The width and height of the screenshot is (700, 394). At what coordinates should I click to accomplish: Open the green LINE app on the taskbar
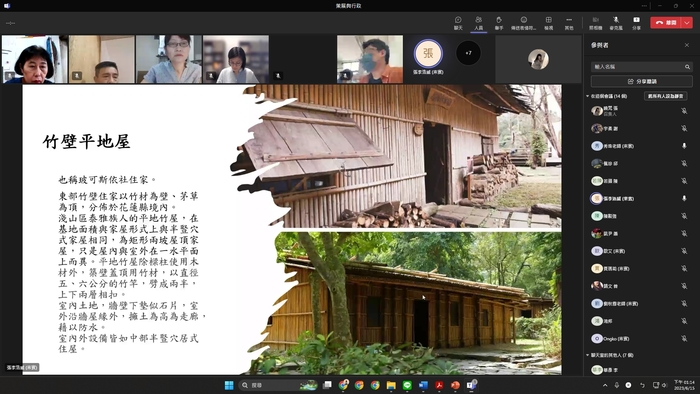coord(407,385)
